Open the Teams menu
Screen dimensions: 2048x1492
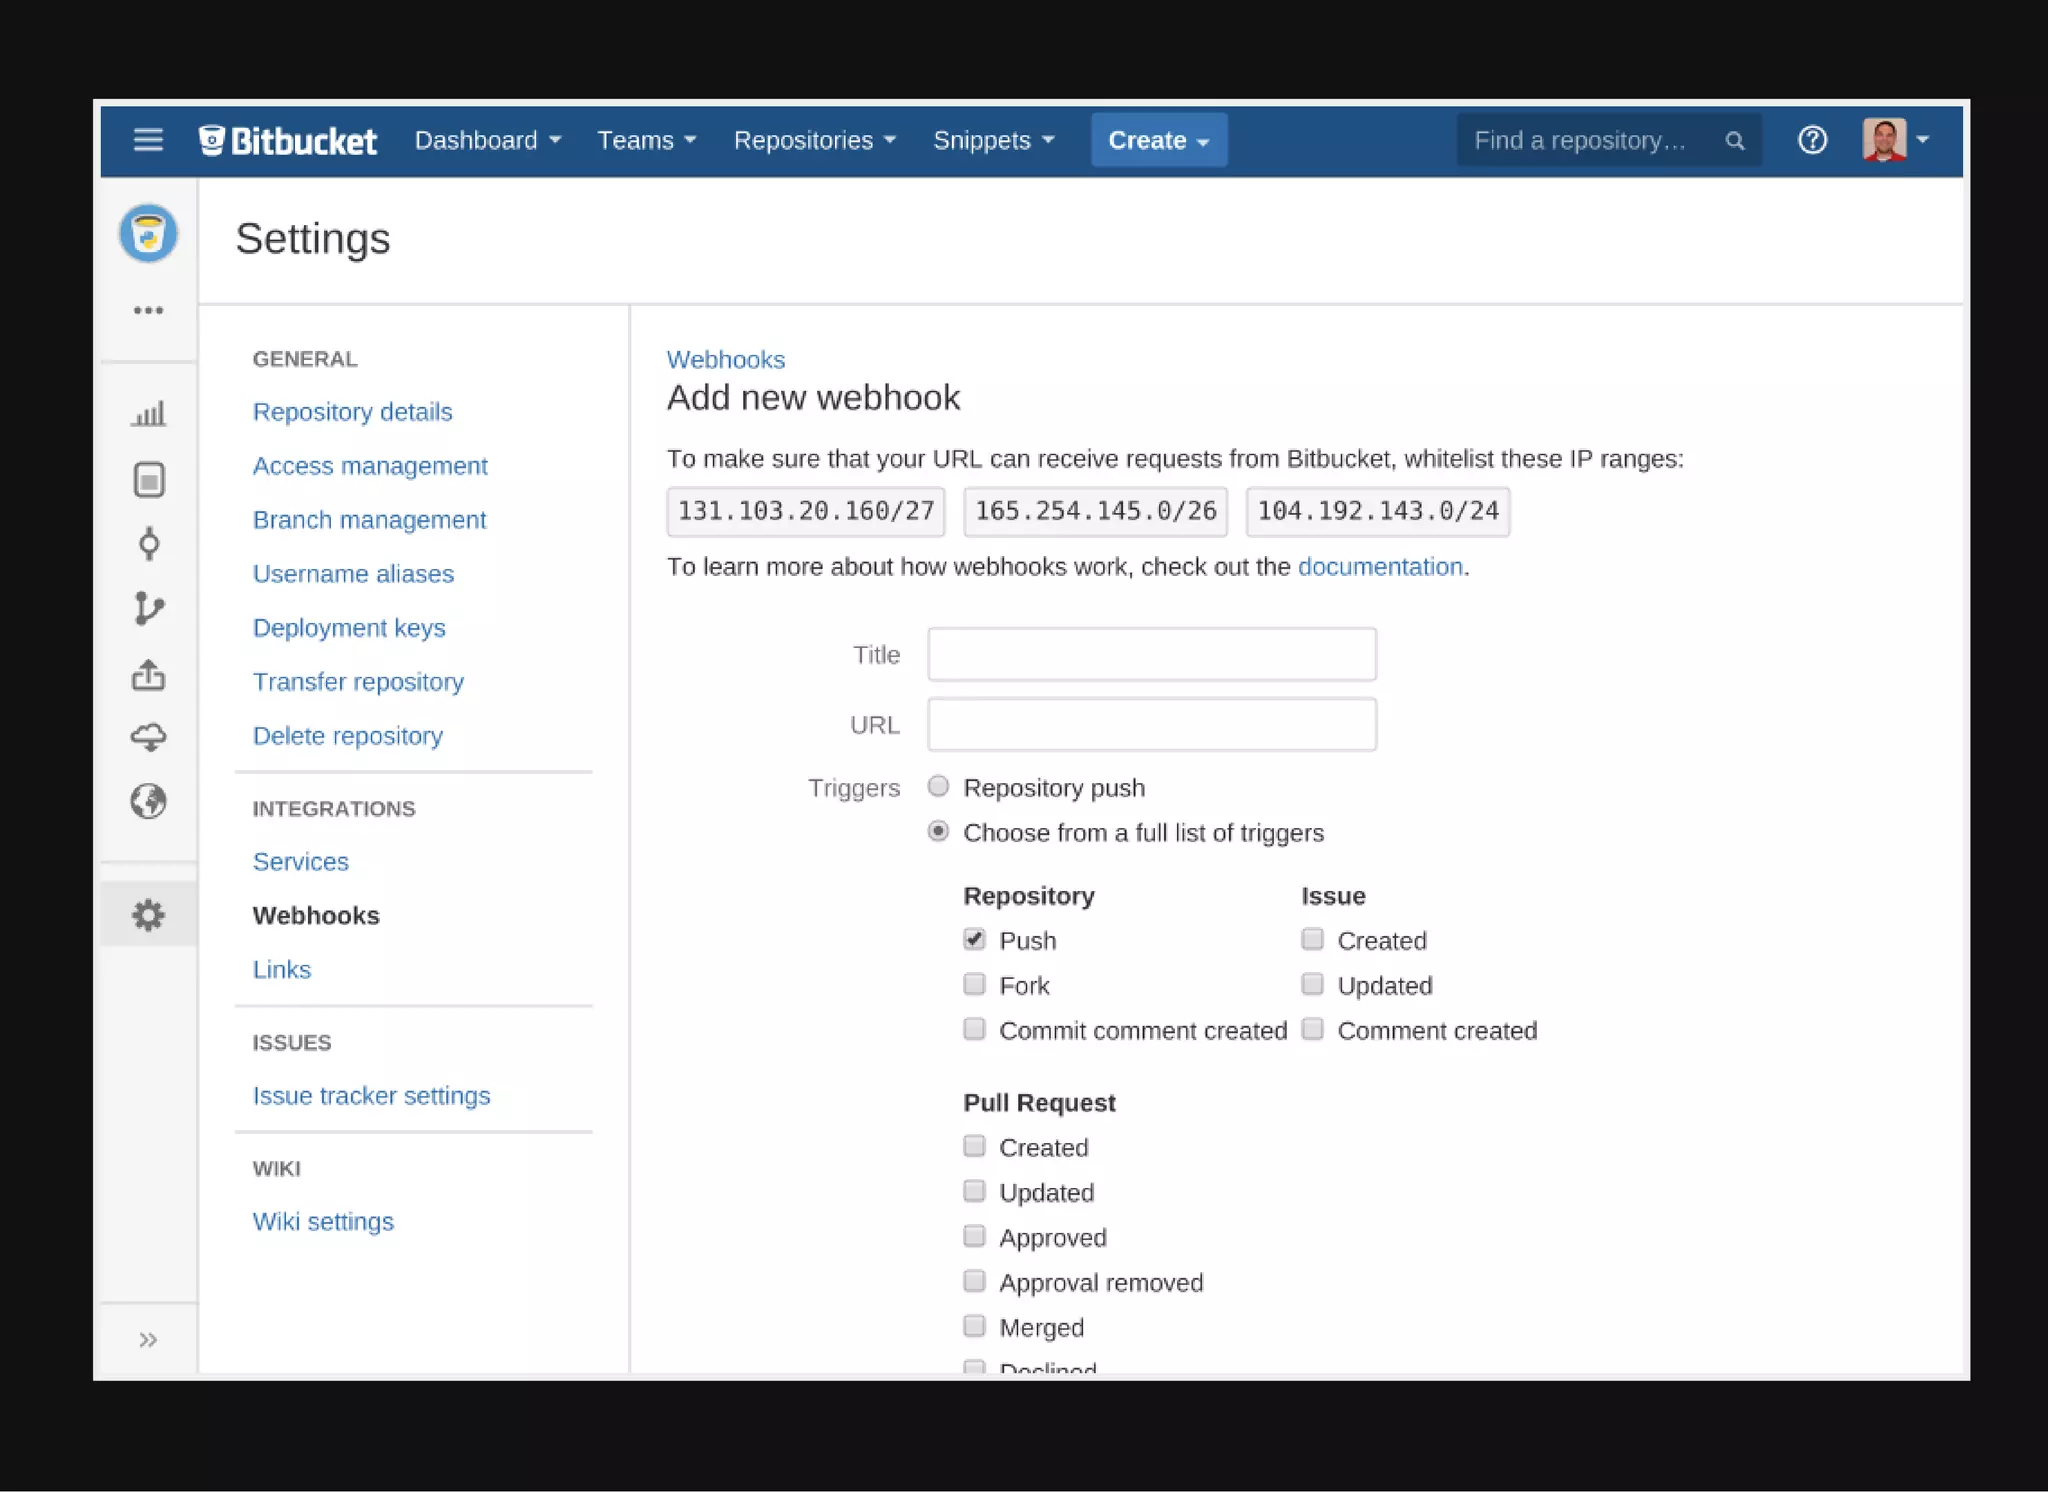pos(646,140)
